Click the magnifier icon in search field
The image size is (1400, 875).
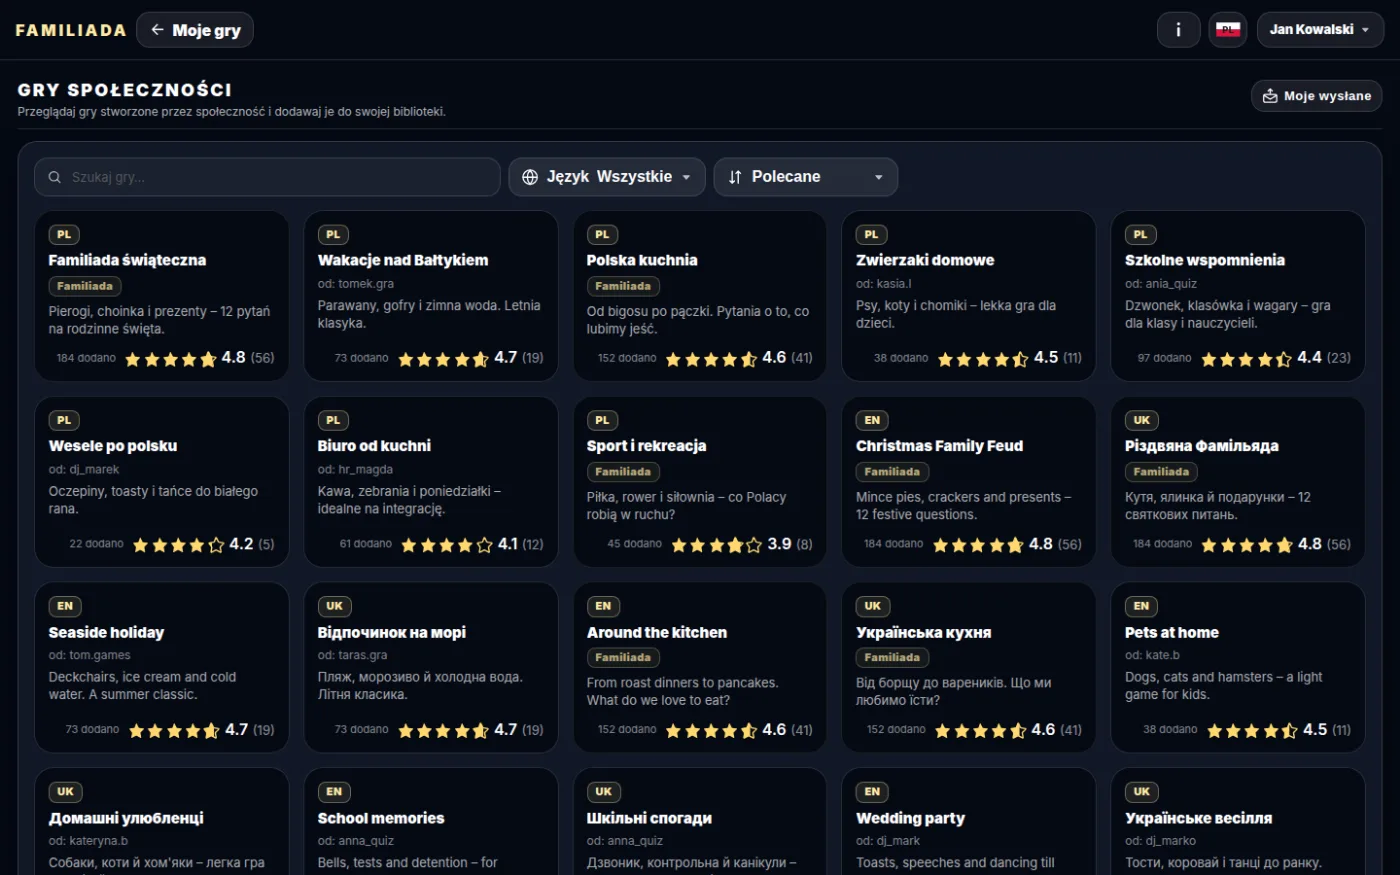pyautogui.click(x=55, y=177)
